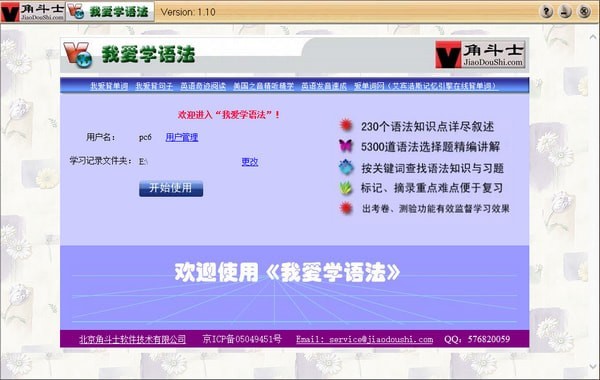Open the 我爱背句子 link
Screen dimensions: 600x380
[x=154, y=86]
